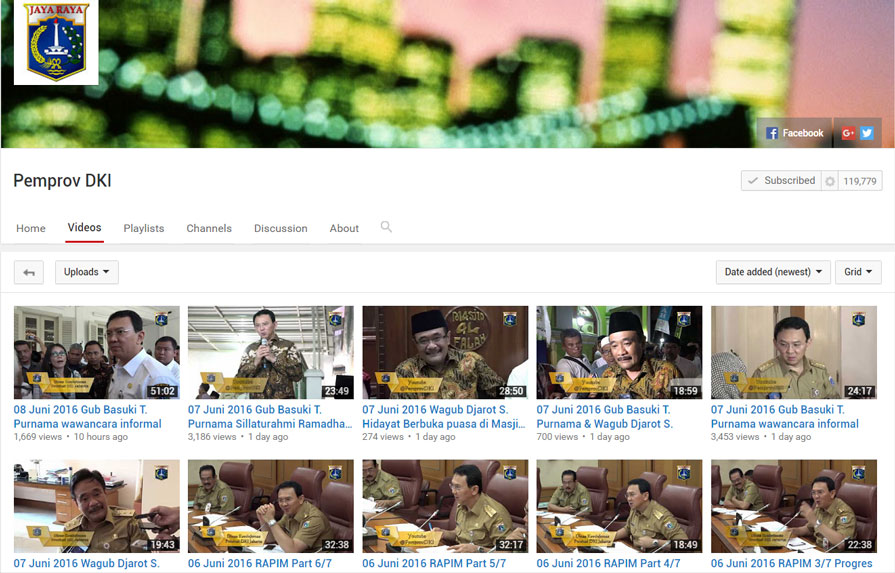Click the '274 views' text

(x=383, y=437)
